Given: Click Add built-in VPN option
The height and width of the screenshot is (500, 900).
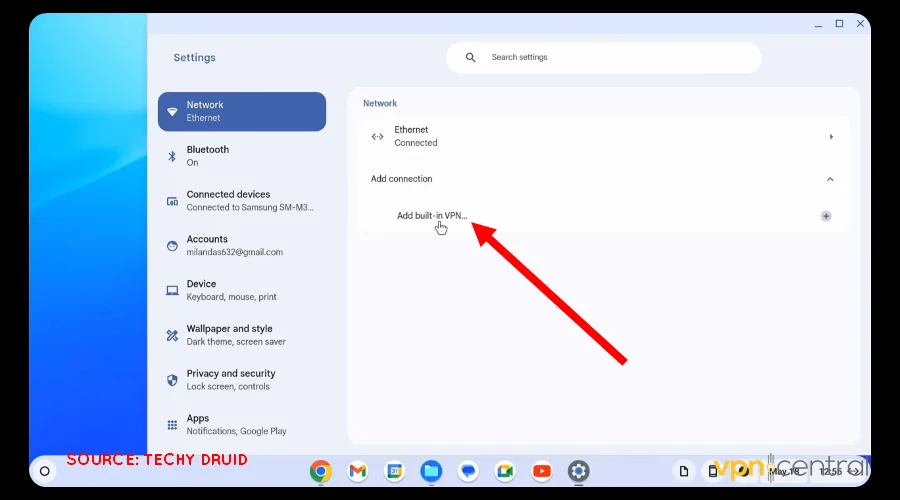Looking at the screenshot, I should [432, 216].
